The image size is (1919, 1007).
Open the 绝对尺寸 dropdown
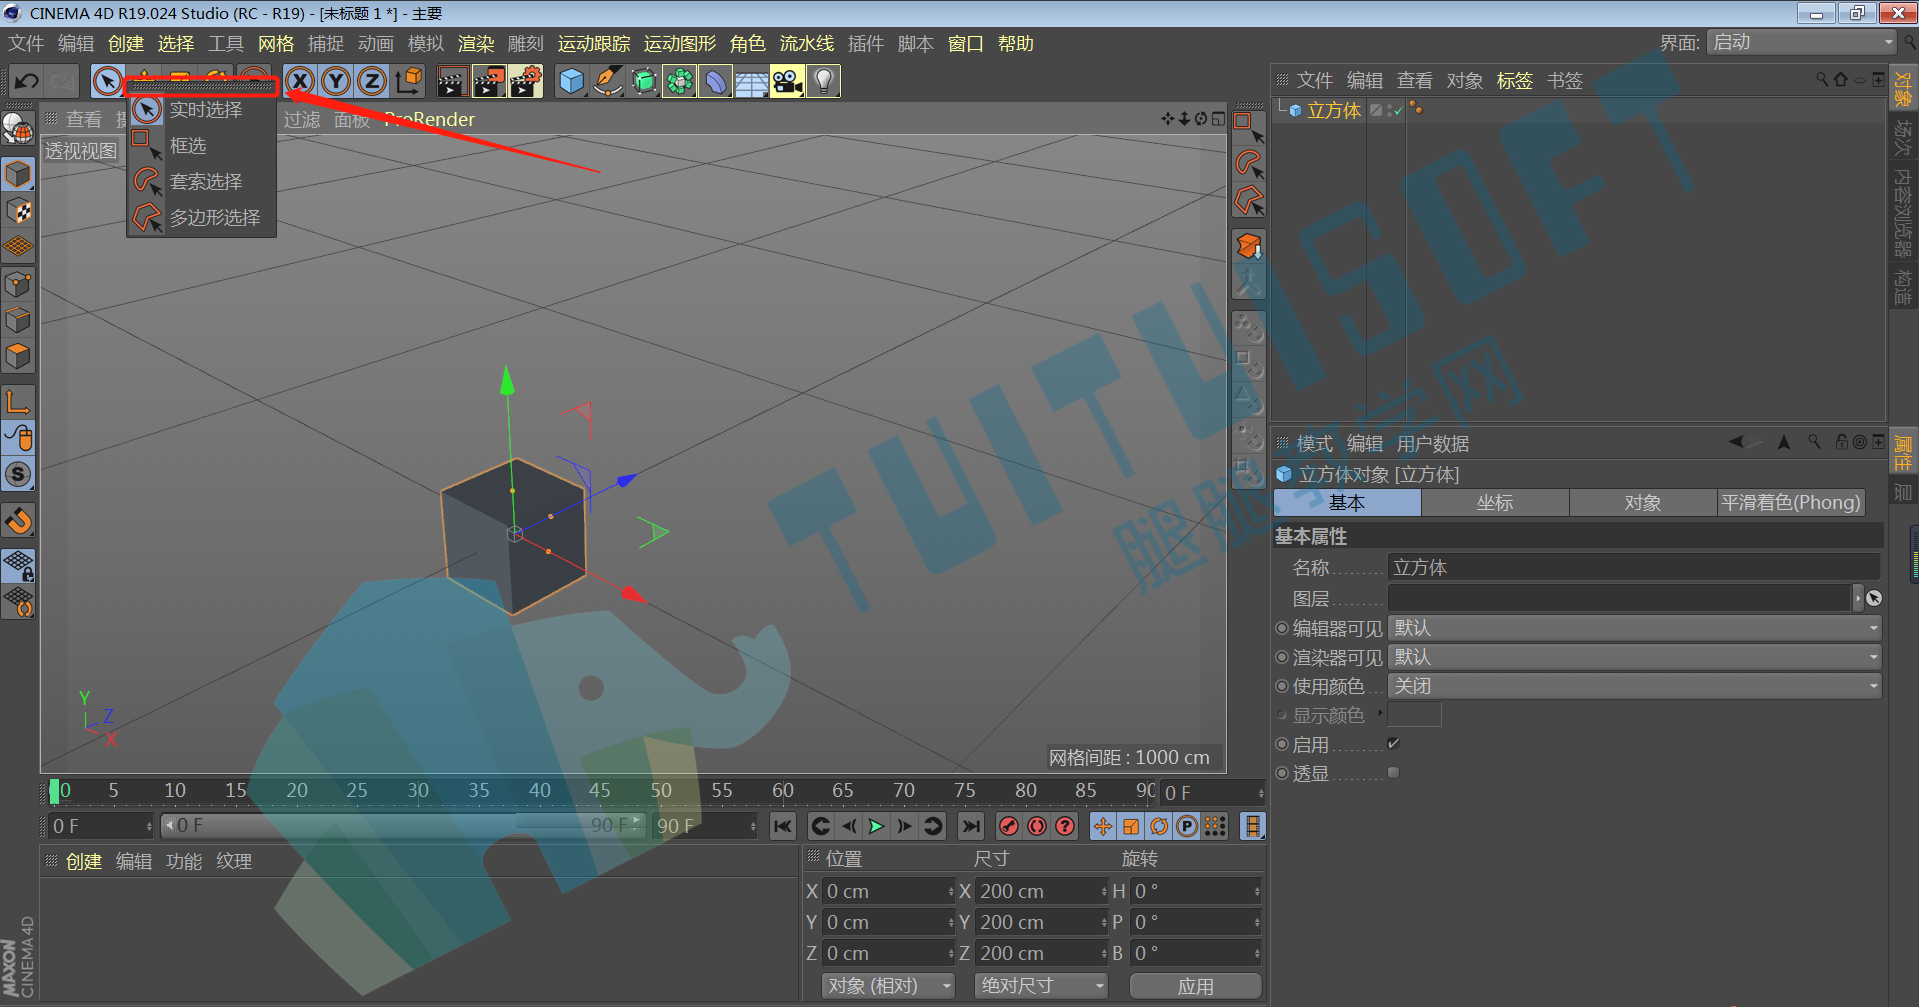[1040, 986]
